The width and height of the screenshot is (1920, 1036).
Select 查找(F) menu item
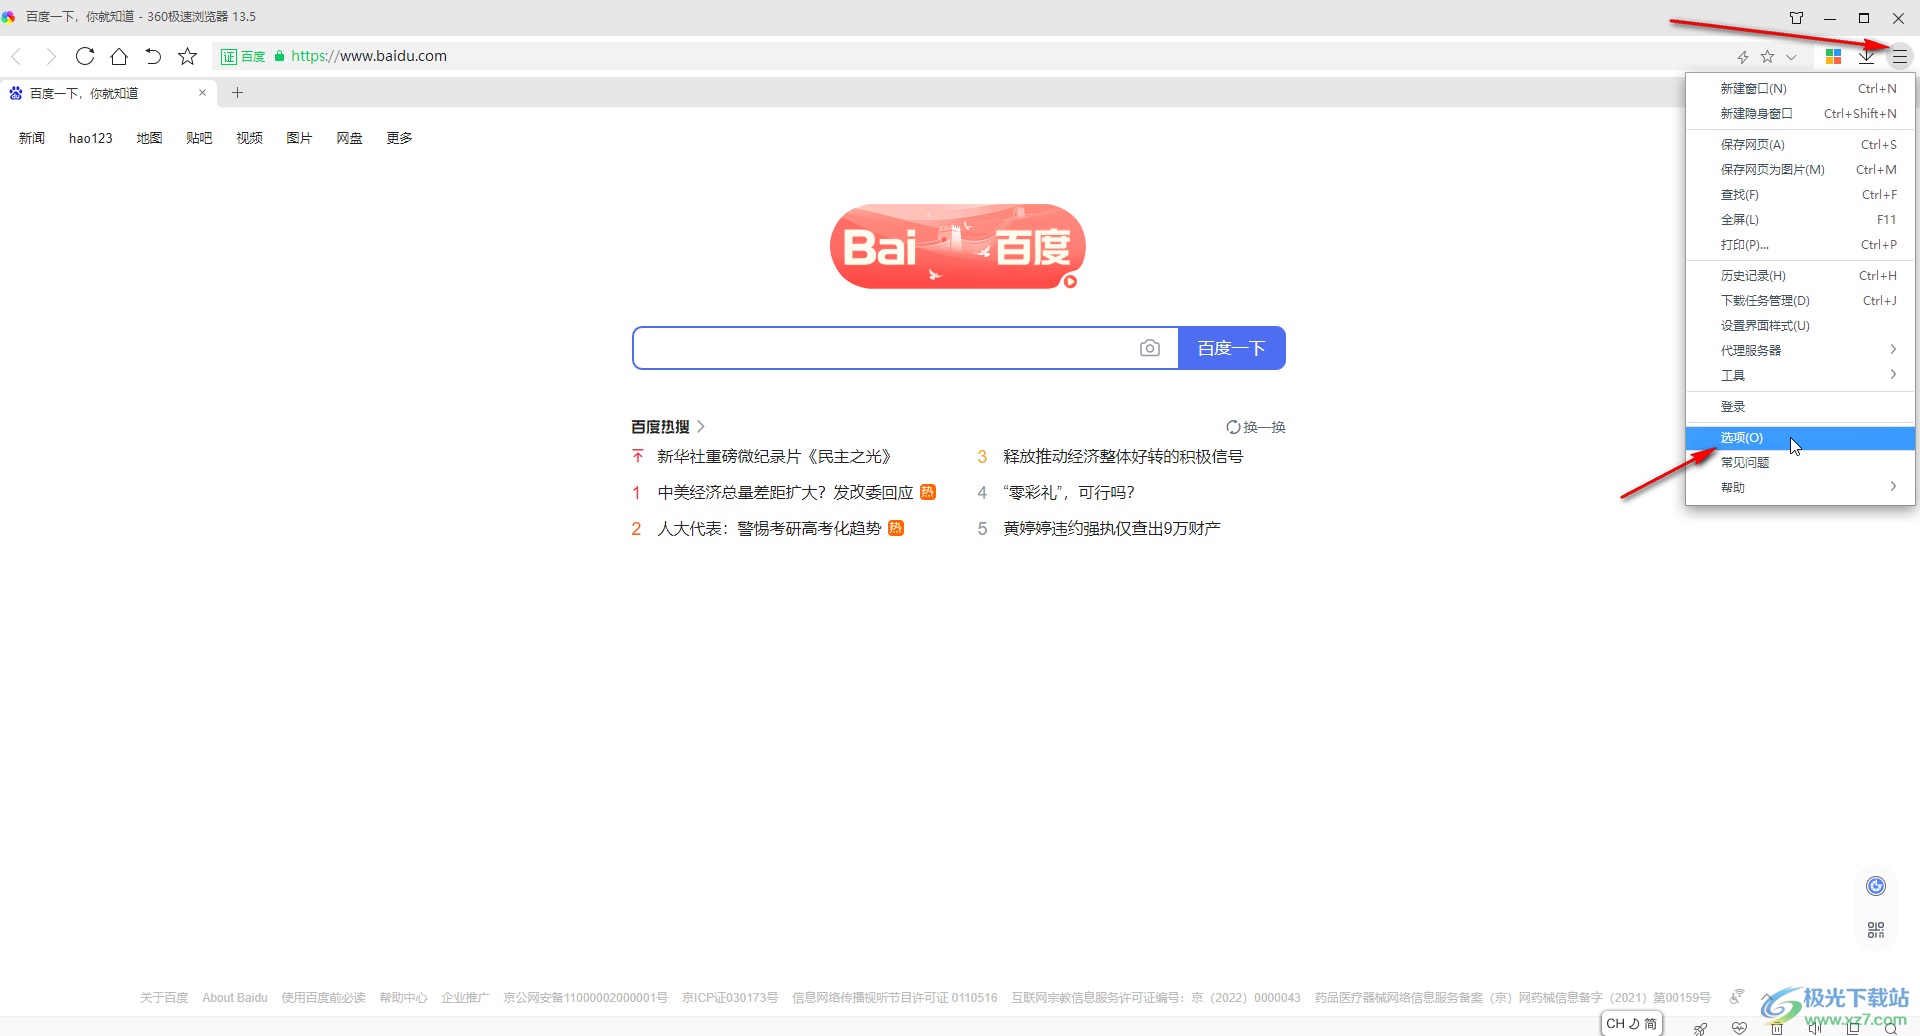(x=1800, y=194)
